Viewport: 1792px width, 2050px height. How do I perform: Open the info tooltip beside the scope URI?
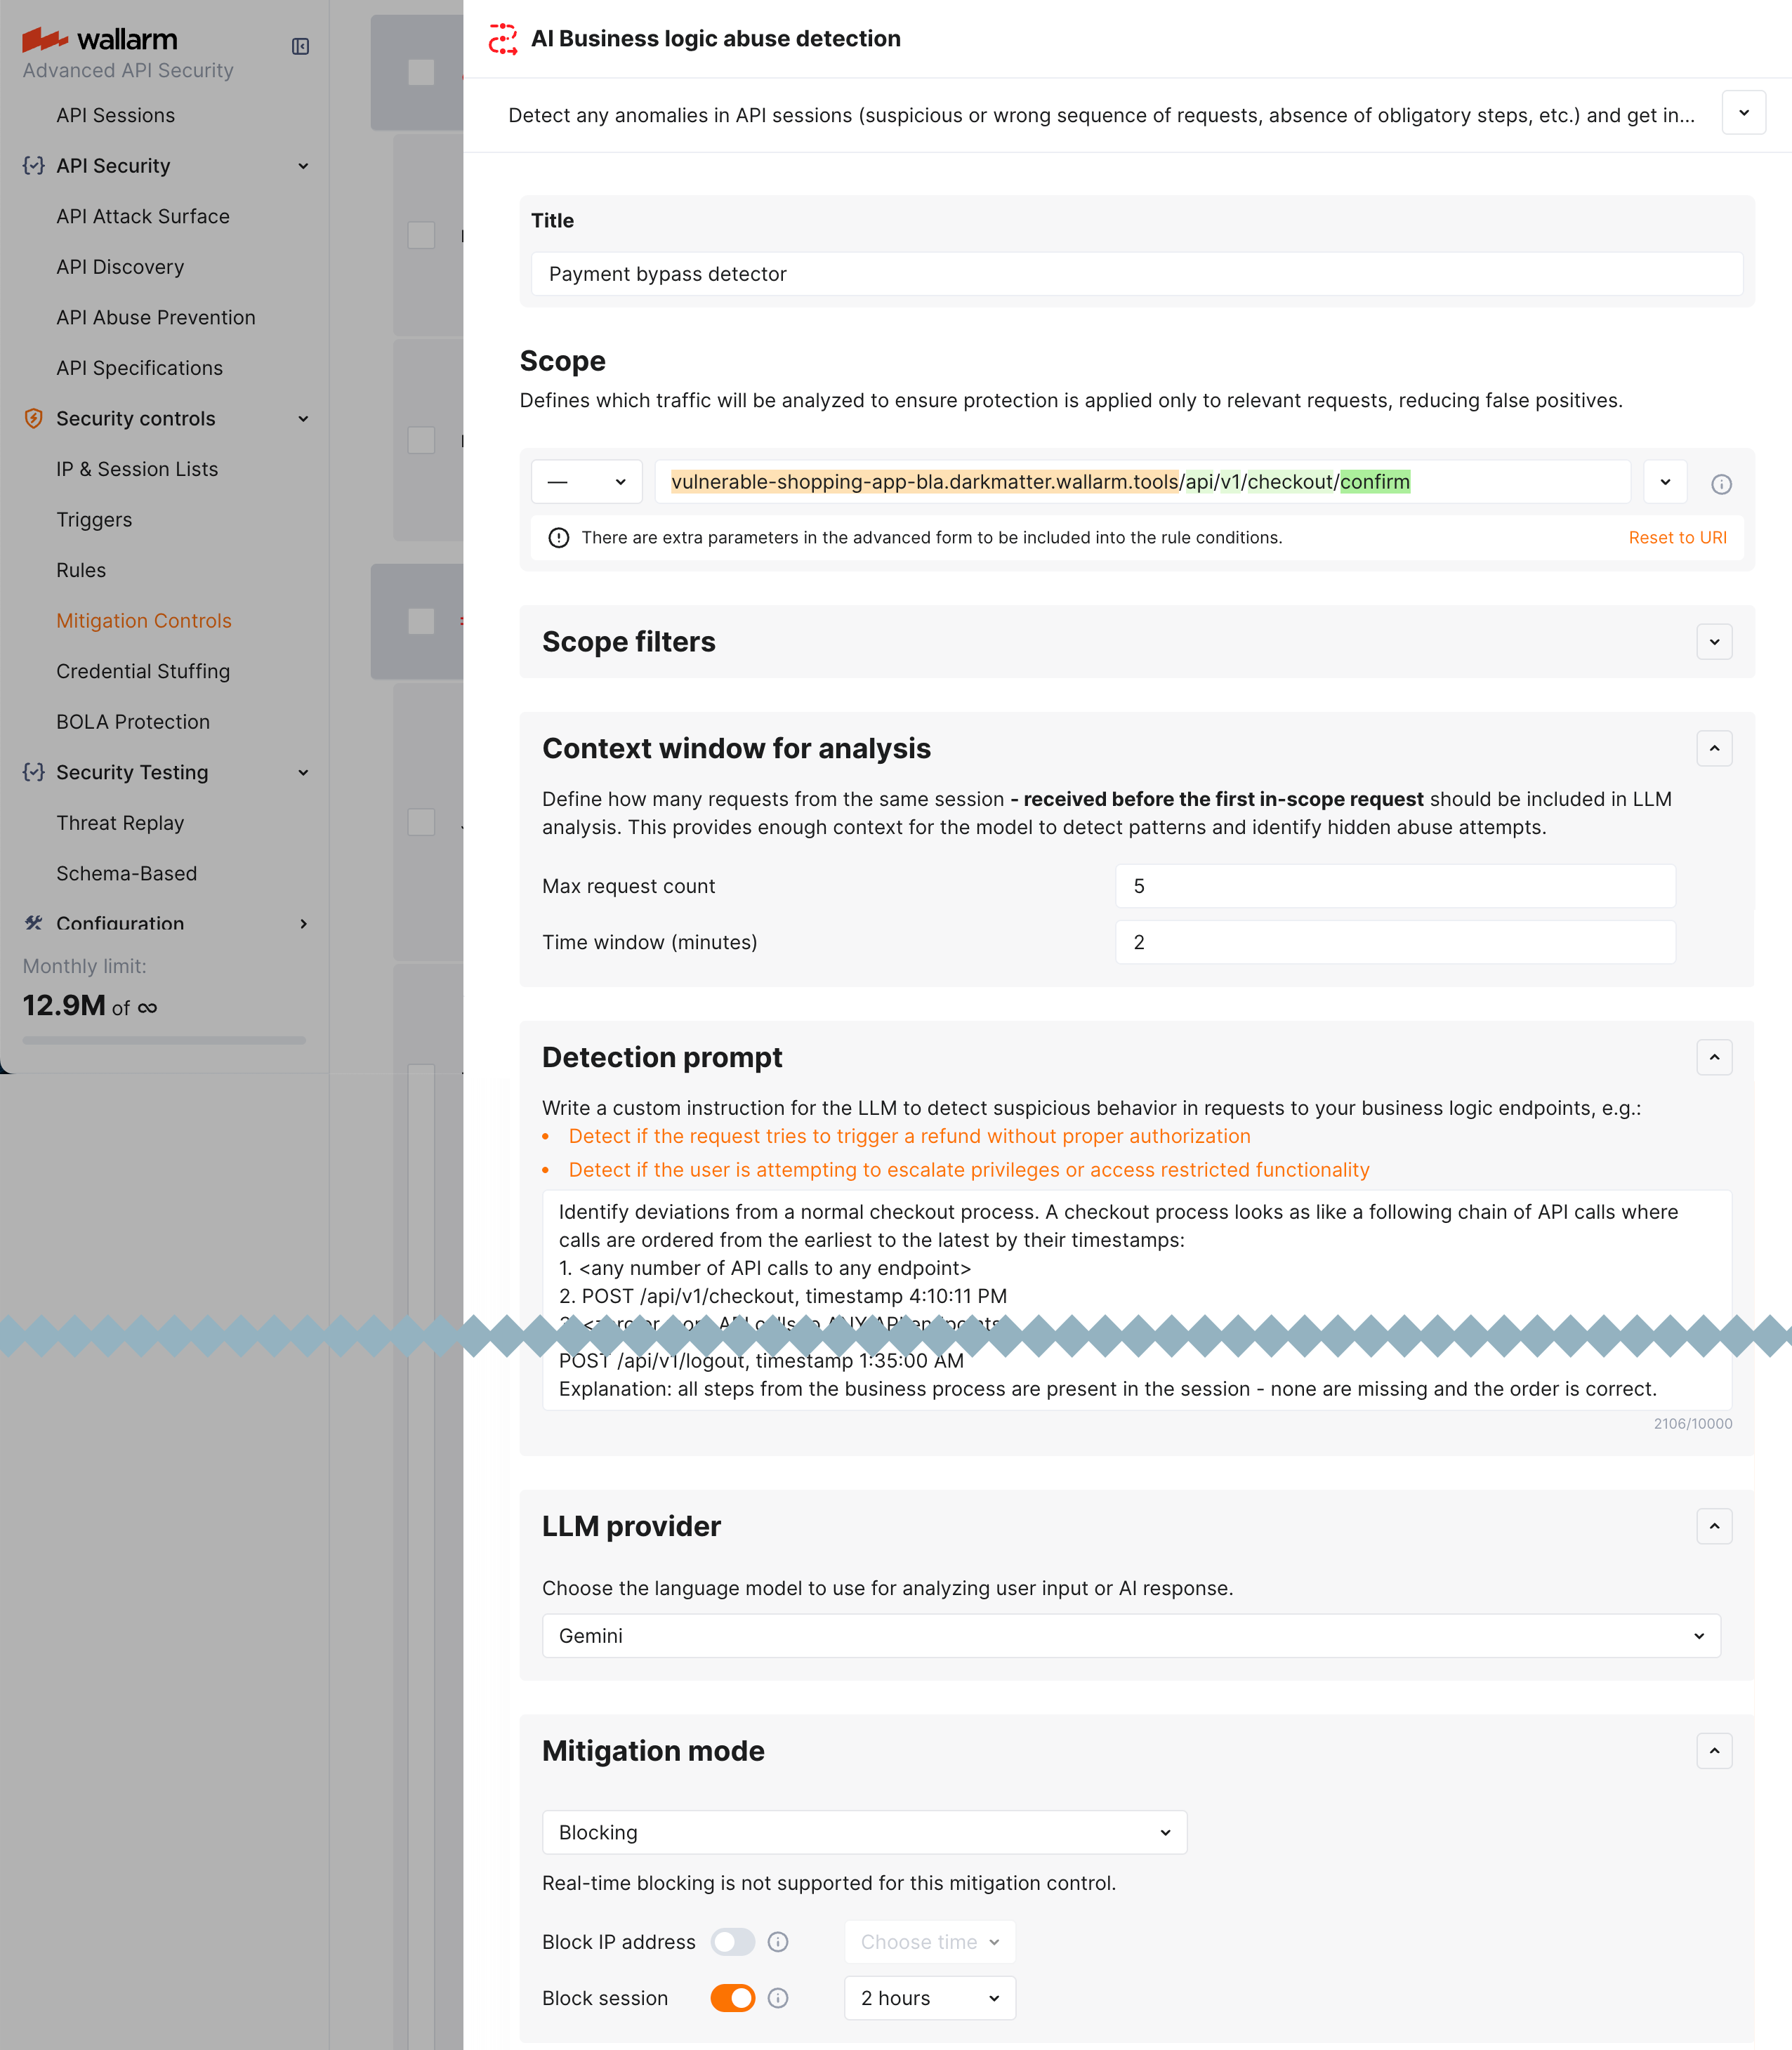pos(1722,483)
